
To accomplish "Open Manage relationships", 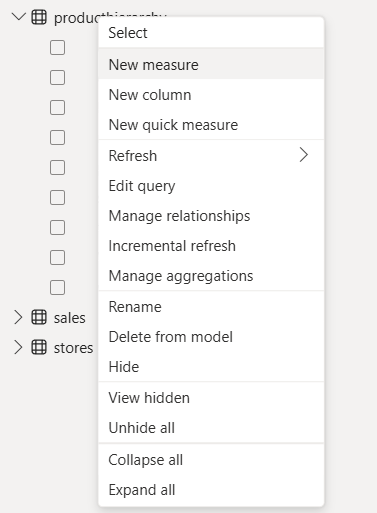I will click(211, 216).
